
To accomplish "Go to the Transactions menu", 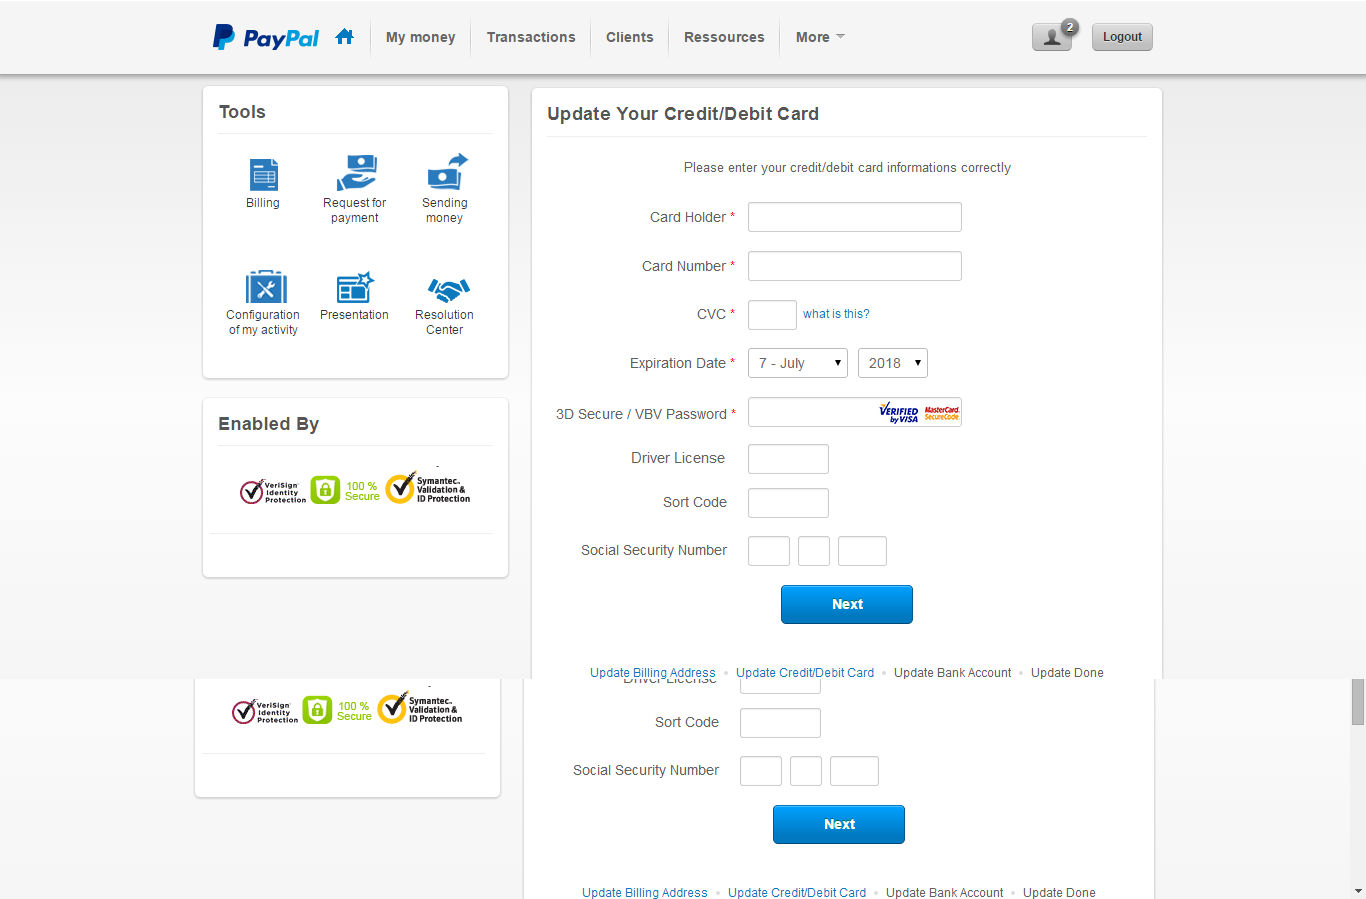I will (531, 37).
